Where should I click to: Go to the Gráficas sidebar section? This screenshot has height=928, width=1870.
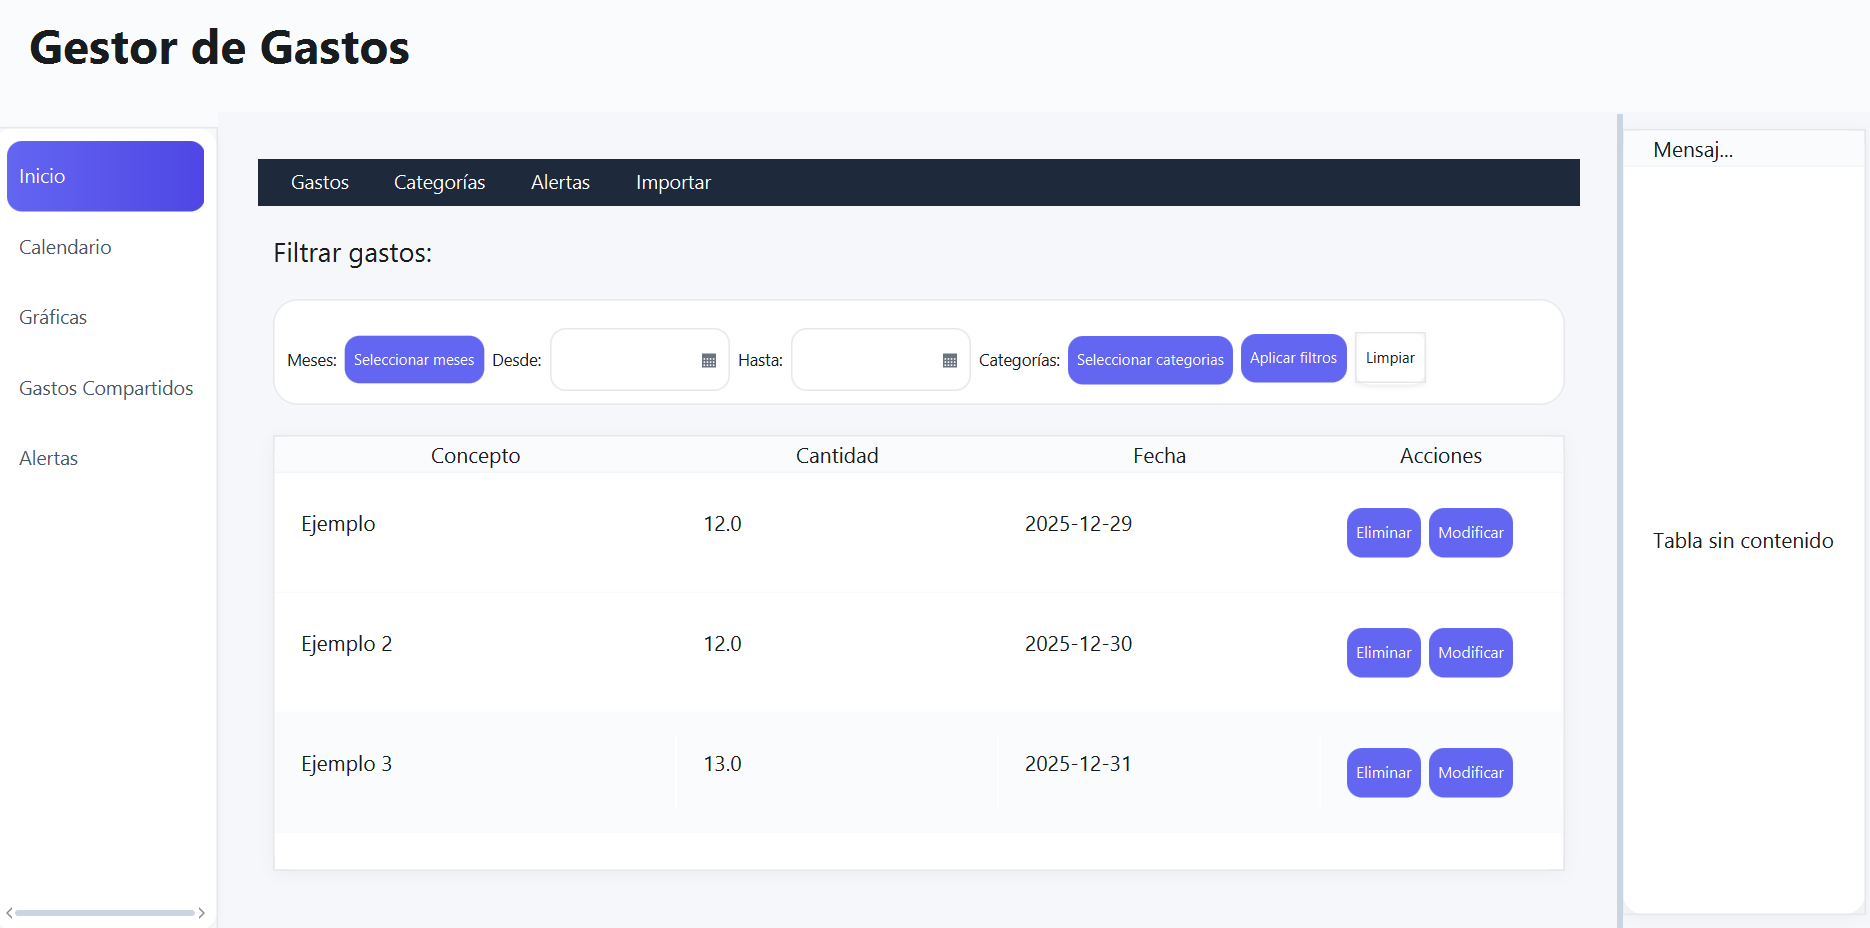[53, 318]
